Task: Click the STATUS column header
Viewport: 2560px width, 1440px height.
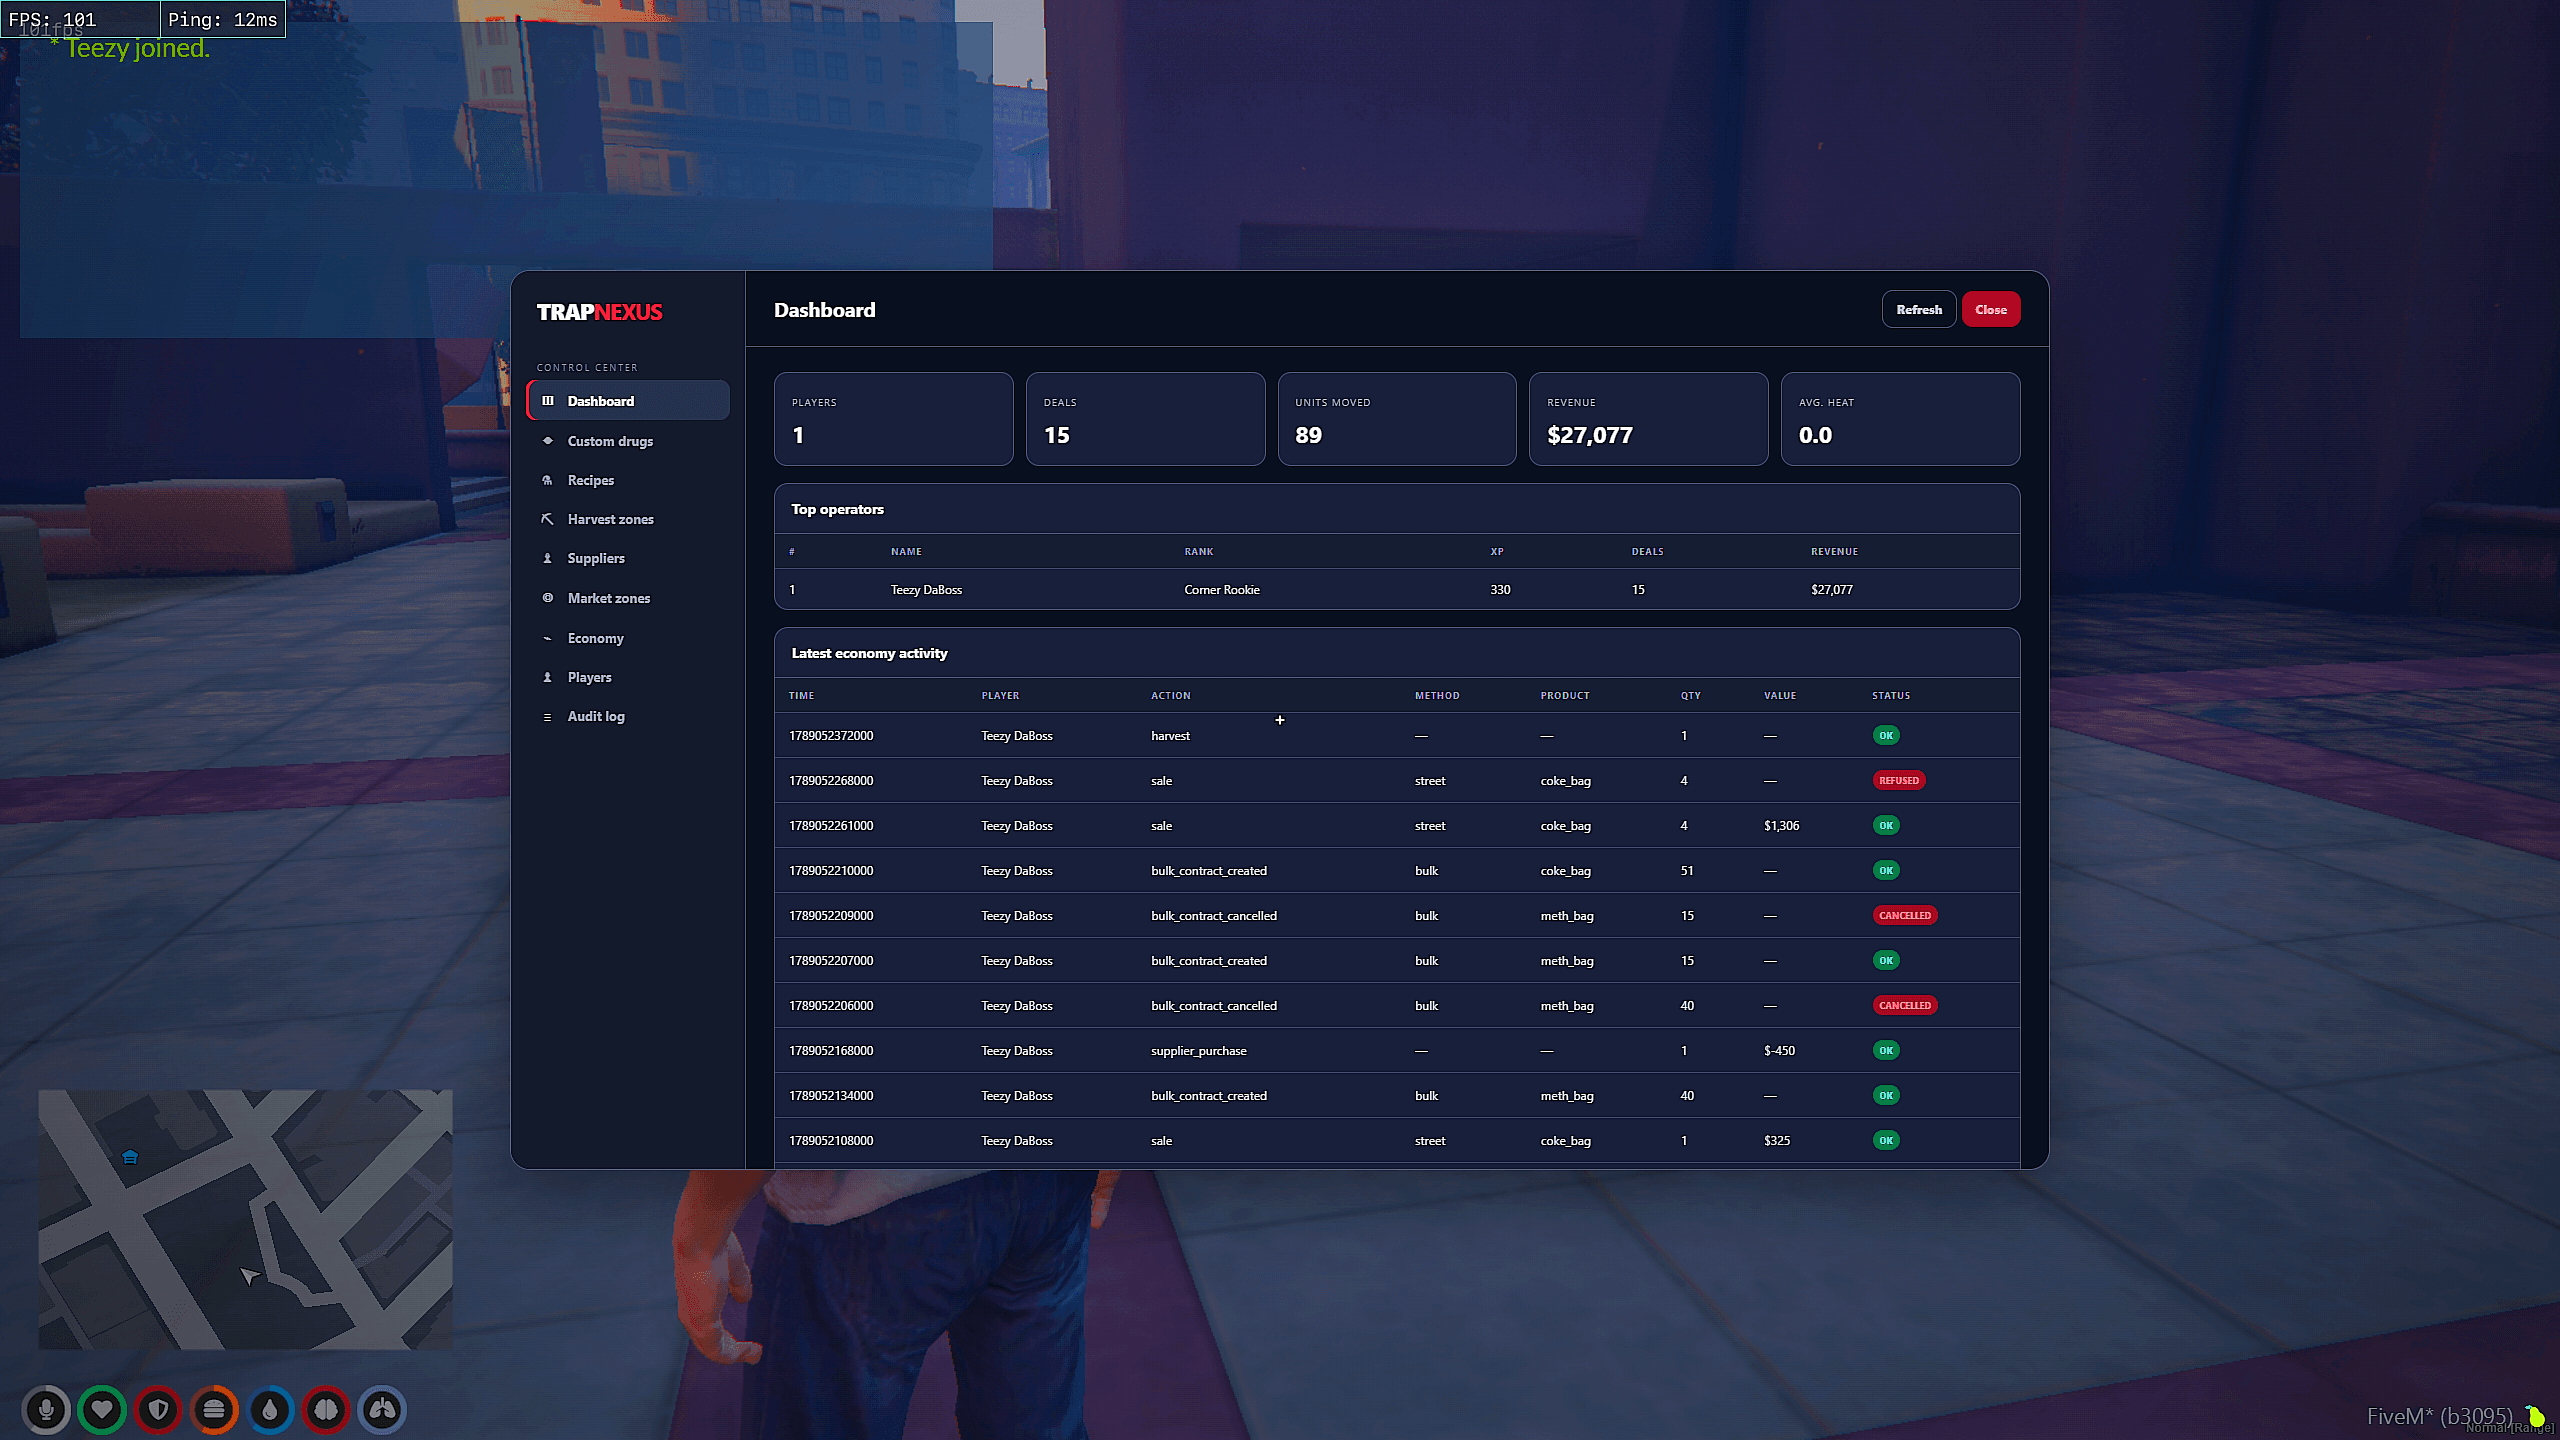Action: (x=1891, y=695)
